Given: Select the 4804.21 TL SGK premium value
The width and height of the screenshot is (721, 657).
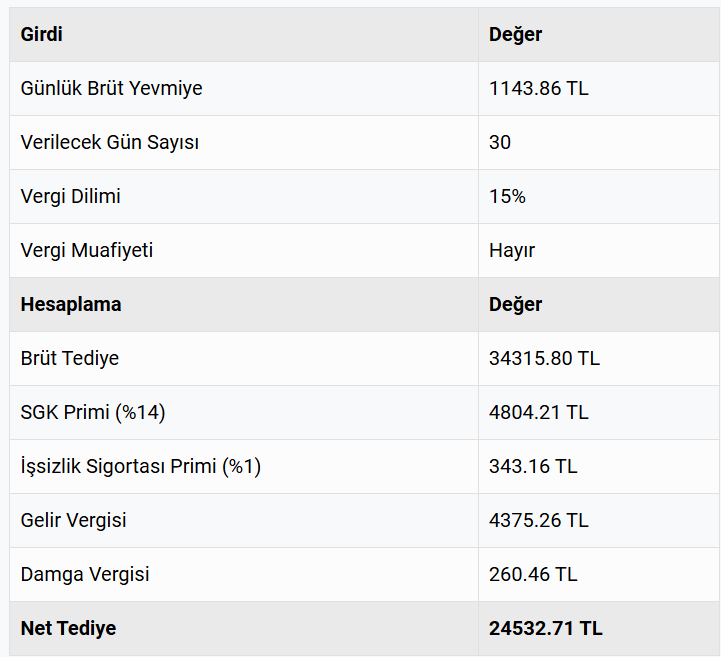Looking at the screenshot, I should tap(538, 412).
